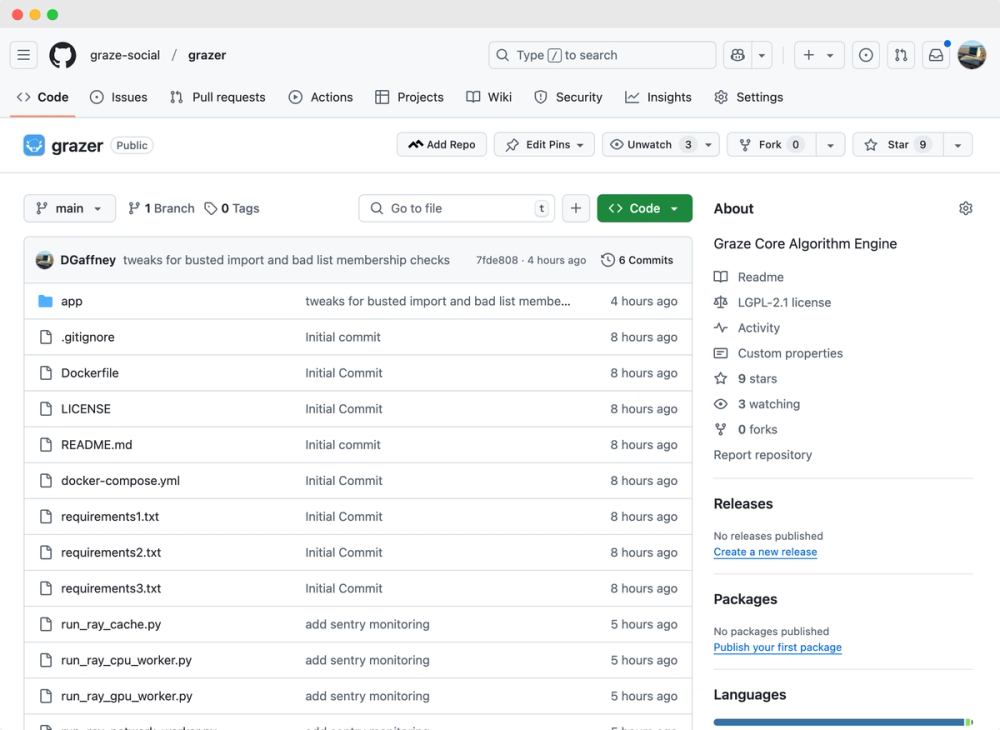Screen dimensions: 1000x730
Task: Expand the Star lists dropdown arrow
Action: [958, 145]
